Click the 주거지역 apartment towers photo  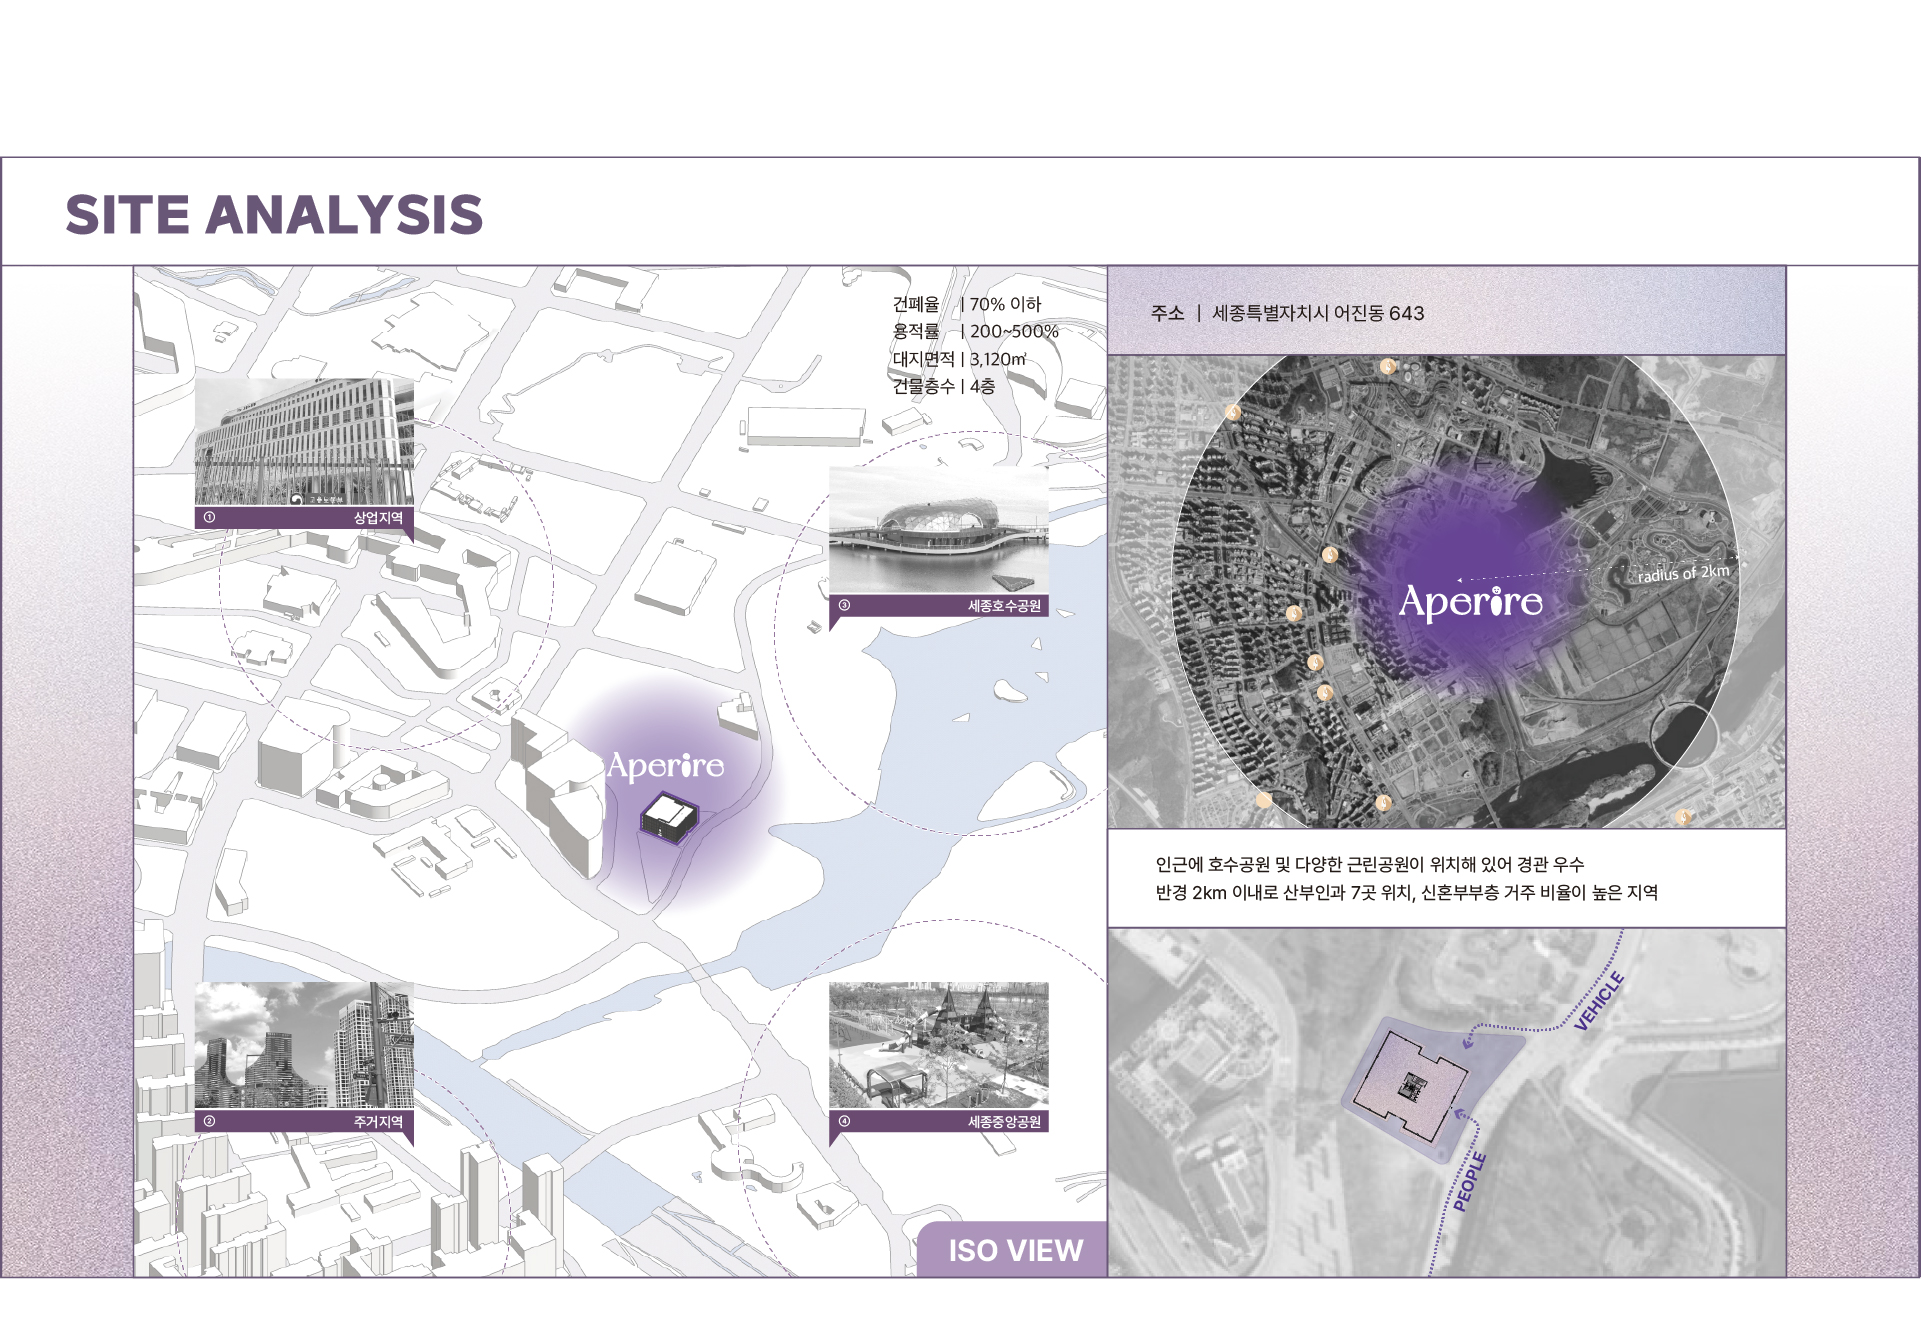point(304,1045)
